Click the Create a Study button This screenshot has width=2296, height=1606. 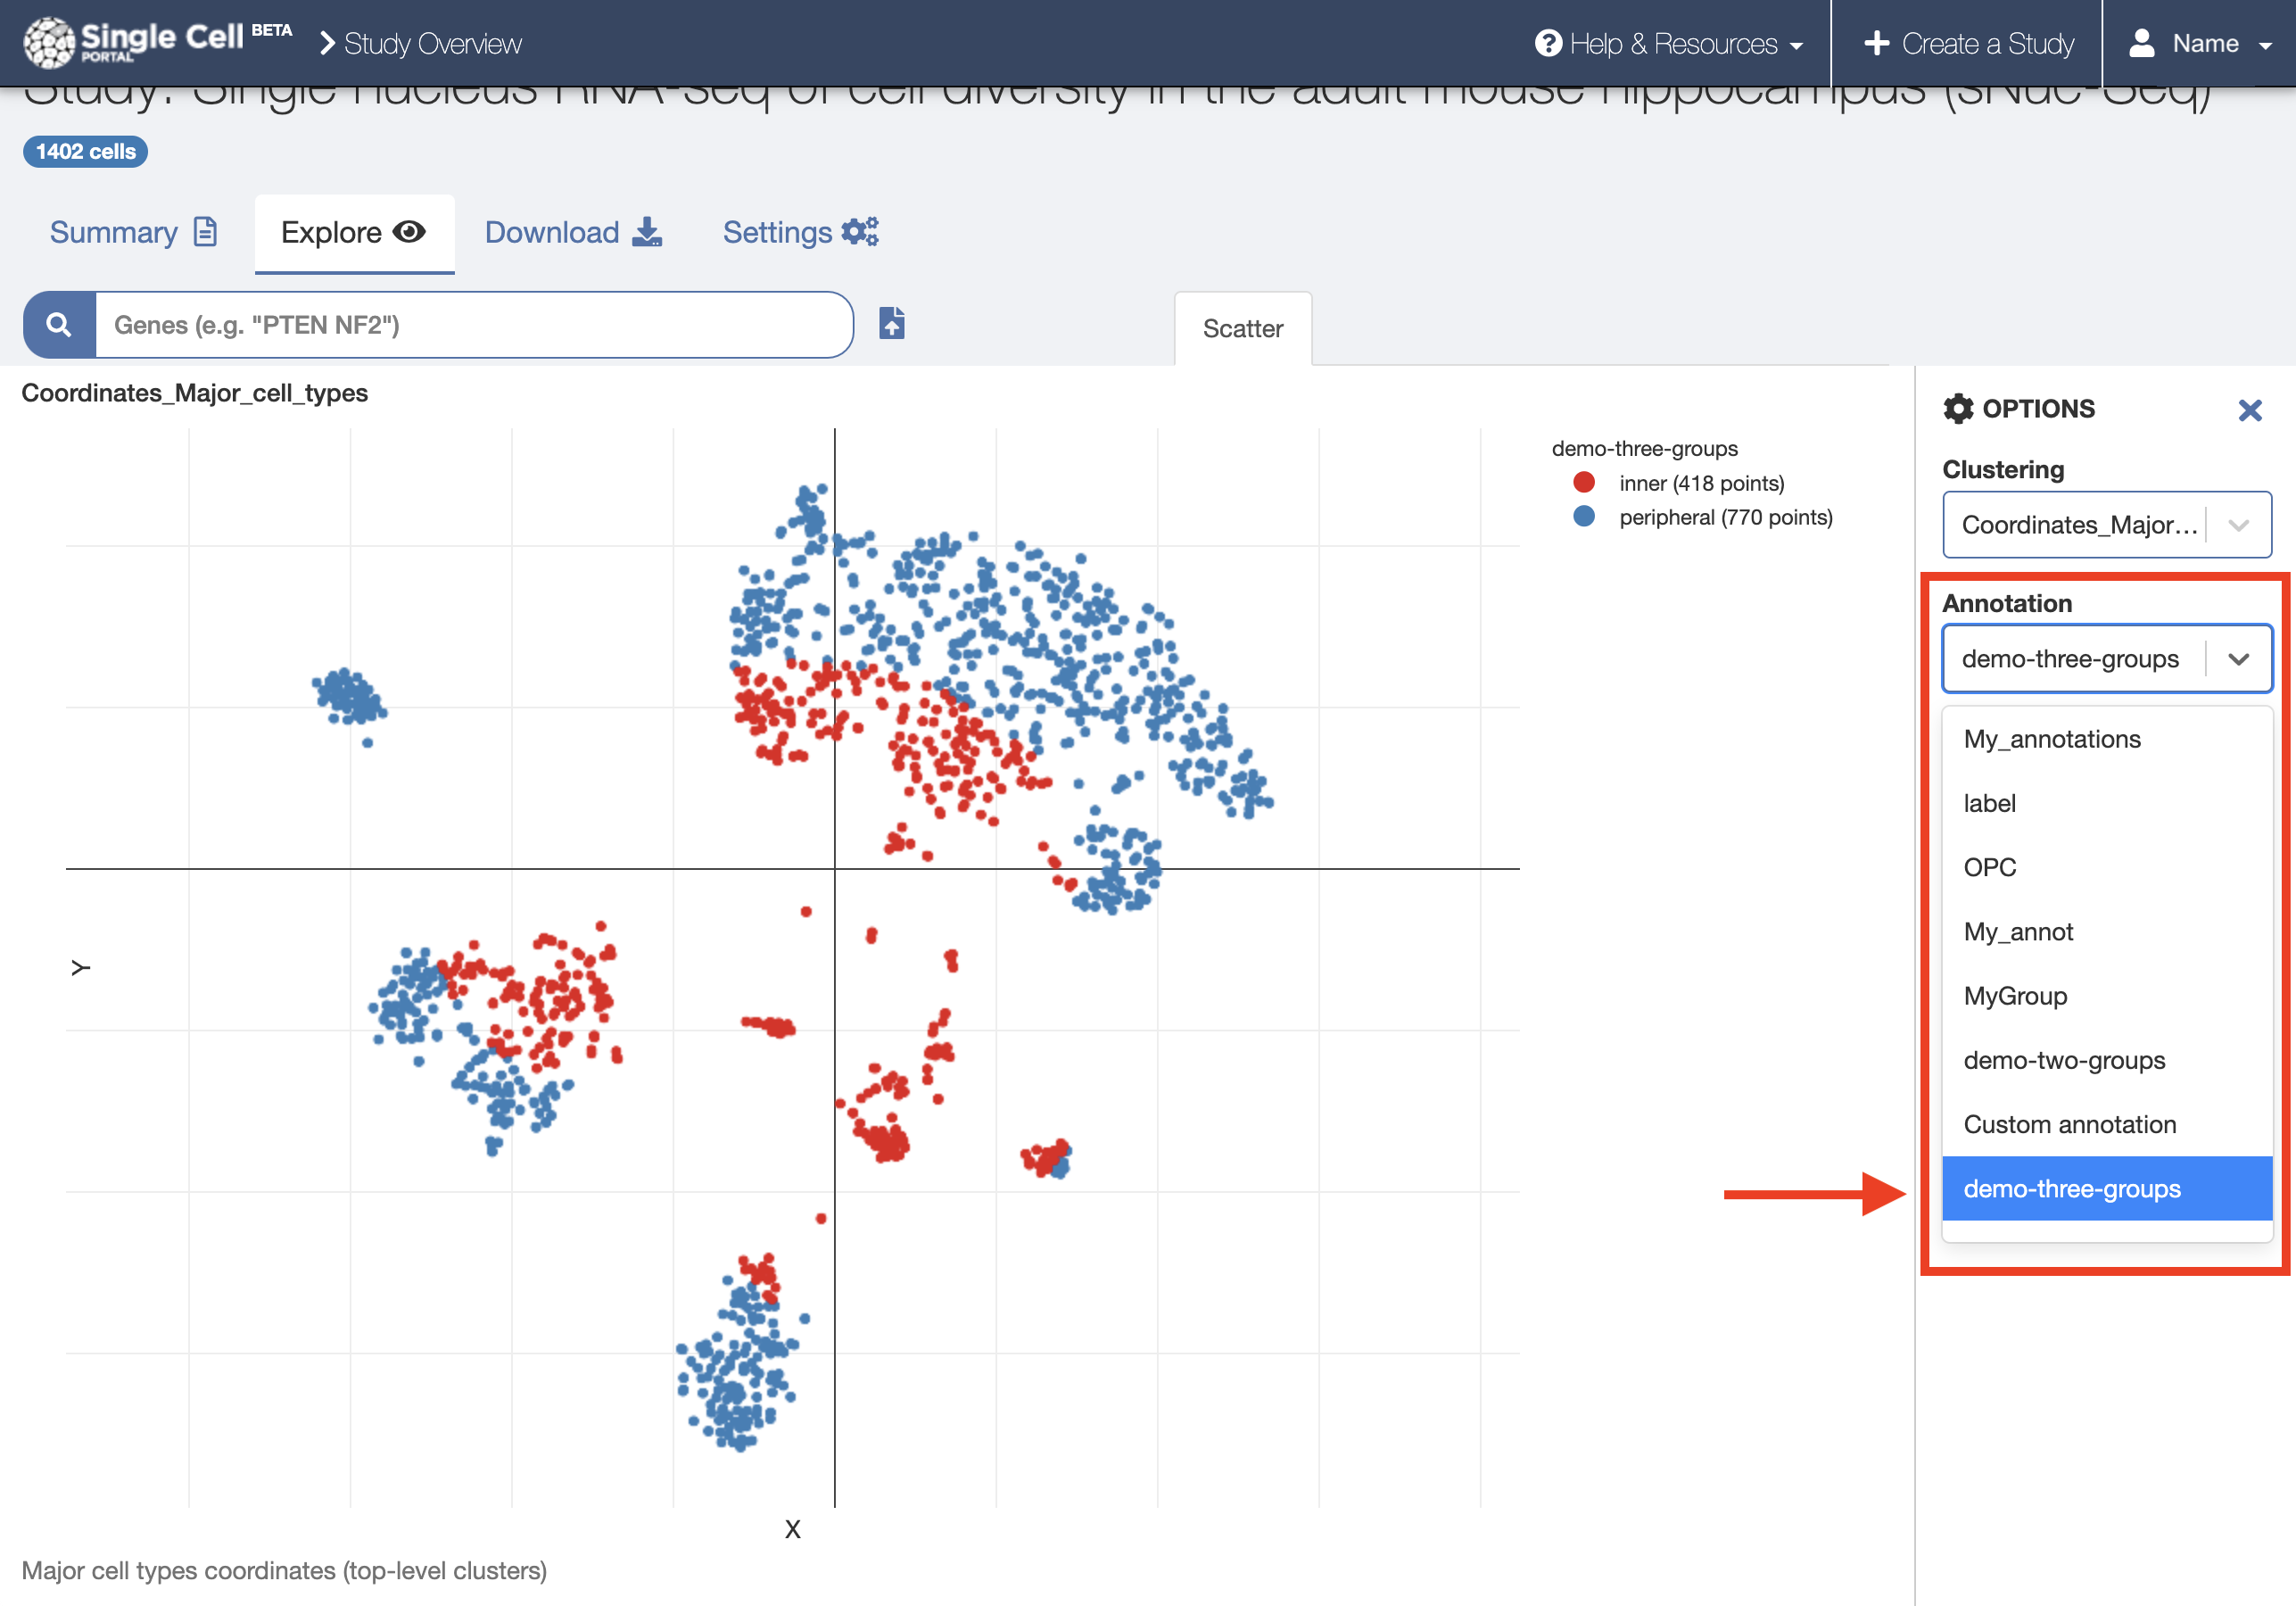(x=1967, y=43)
